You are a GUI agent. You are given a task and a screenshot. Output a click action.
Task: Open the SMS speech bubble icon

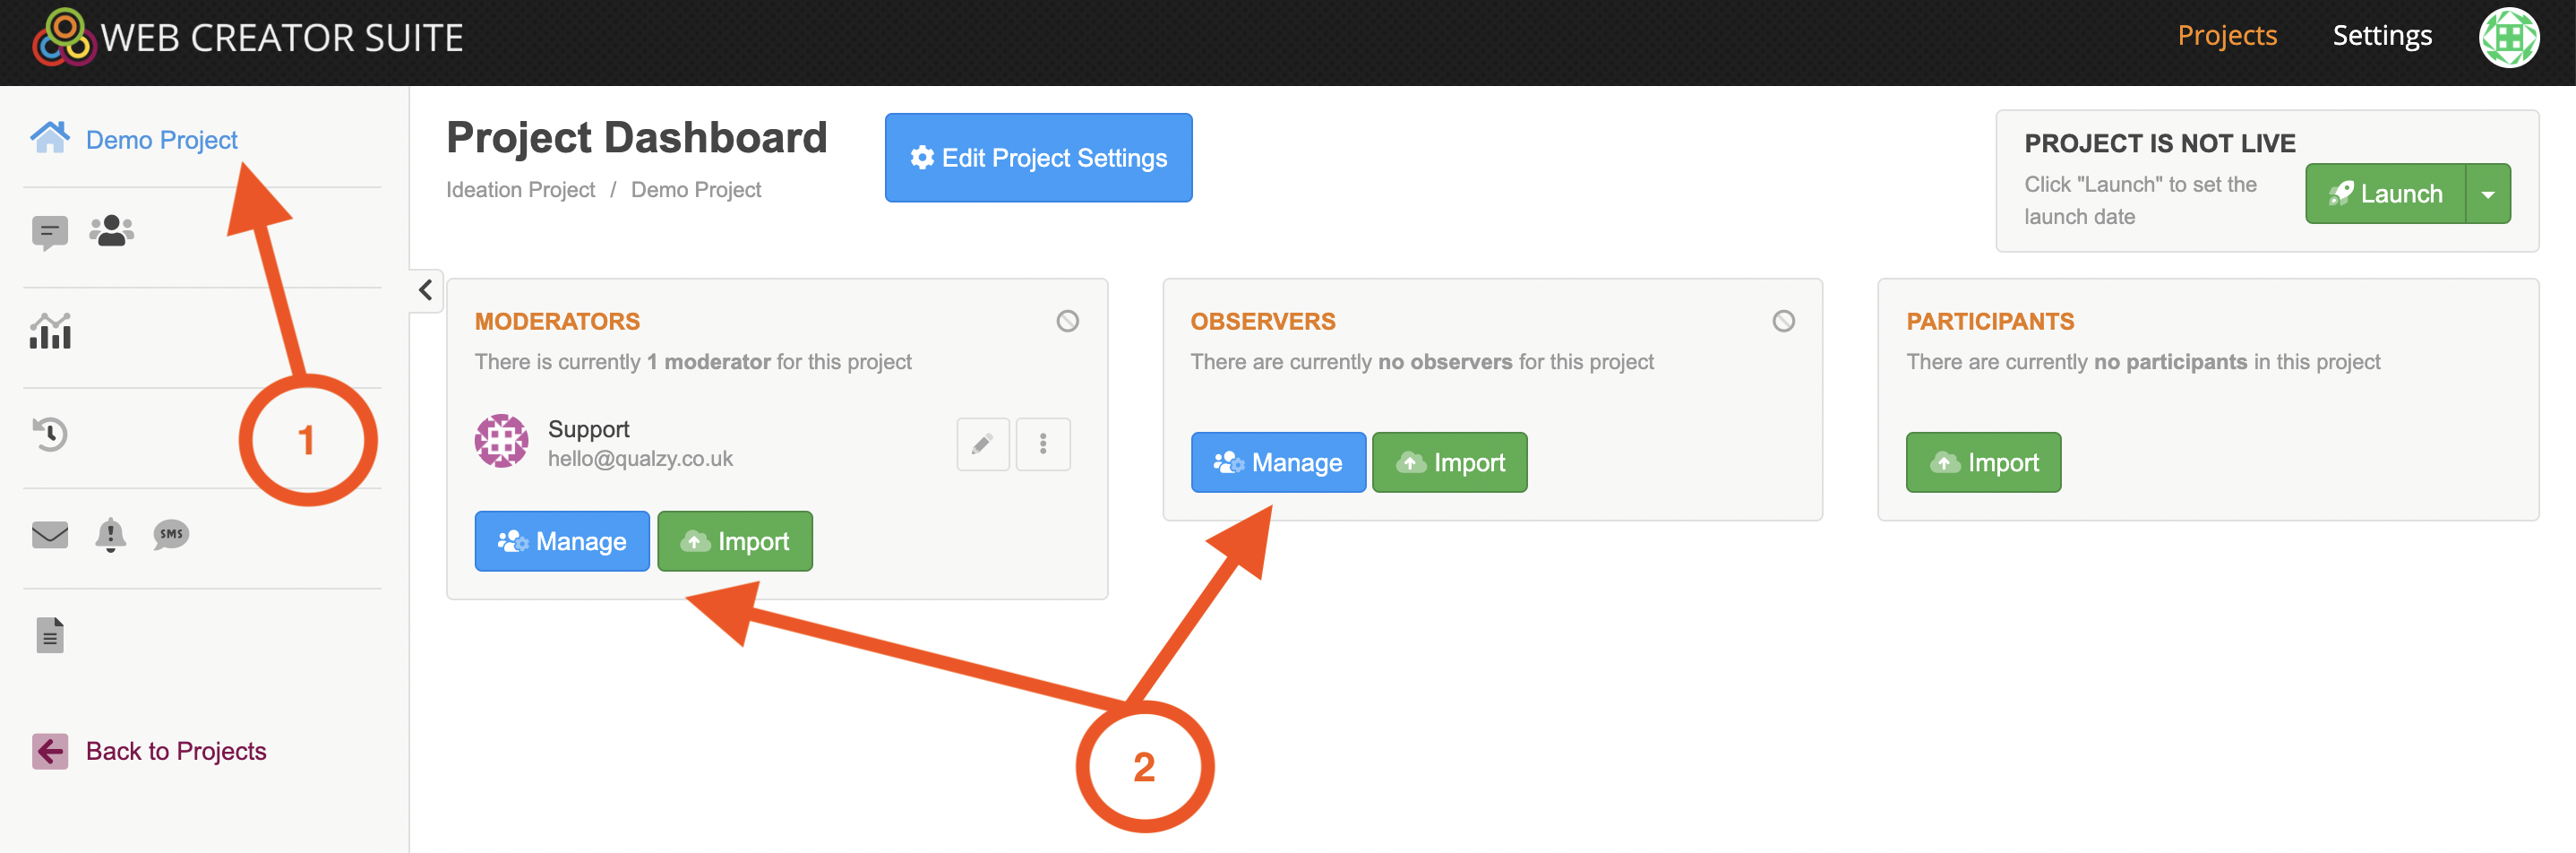[171, 535]
